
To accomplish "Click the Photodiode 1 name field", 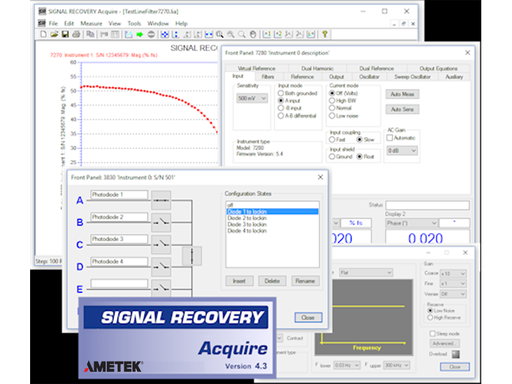I will [x=119, y=194].
